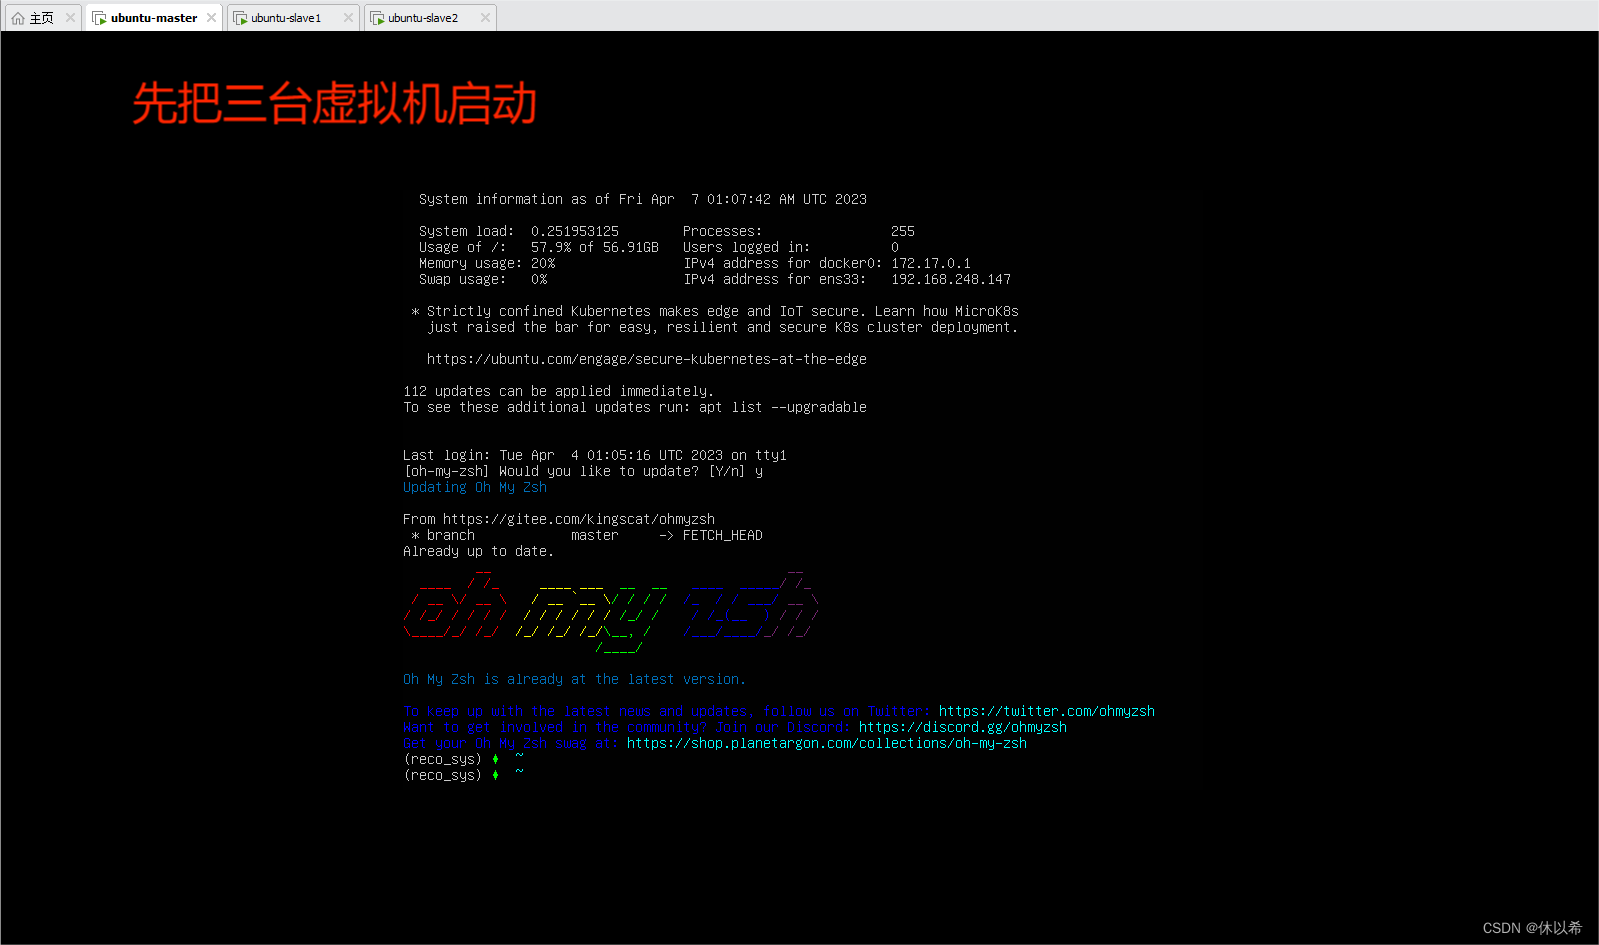Click the twitter.com/ohmyzsh URL
Screen dimensions: 1599x945
pyautogui.click(x=1046, y=711)
